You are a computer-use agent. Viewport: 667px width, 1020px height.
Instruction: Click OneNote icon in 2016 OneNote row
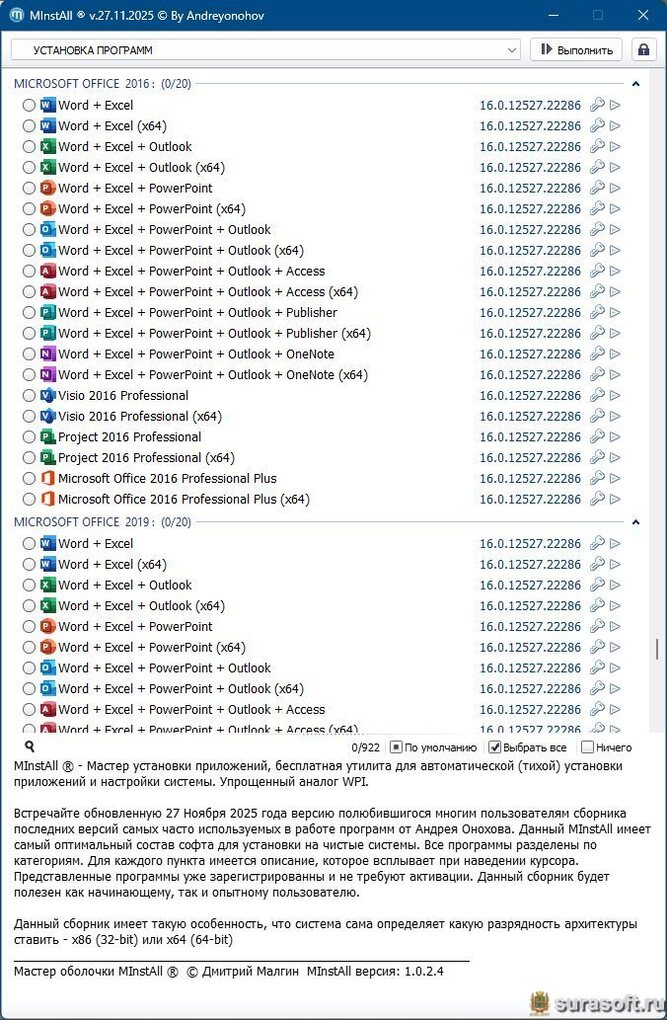pyautogui.click(x=48, y=355)
